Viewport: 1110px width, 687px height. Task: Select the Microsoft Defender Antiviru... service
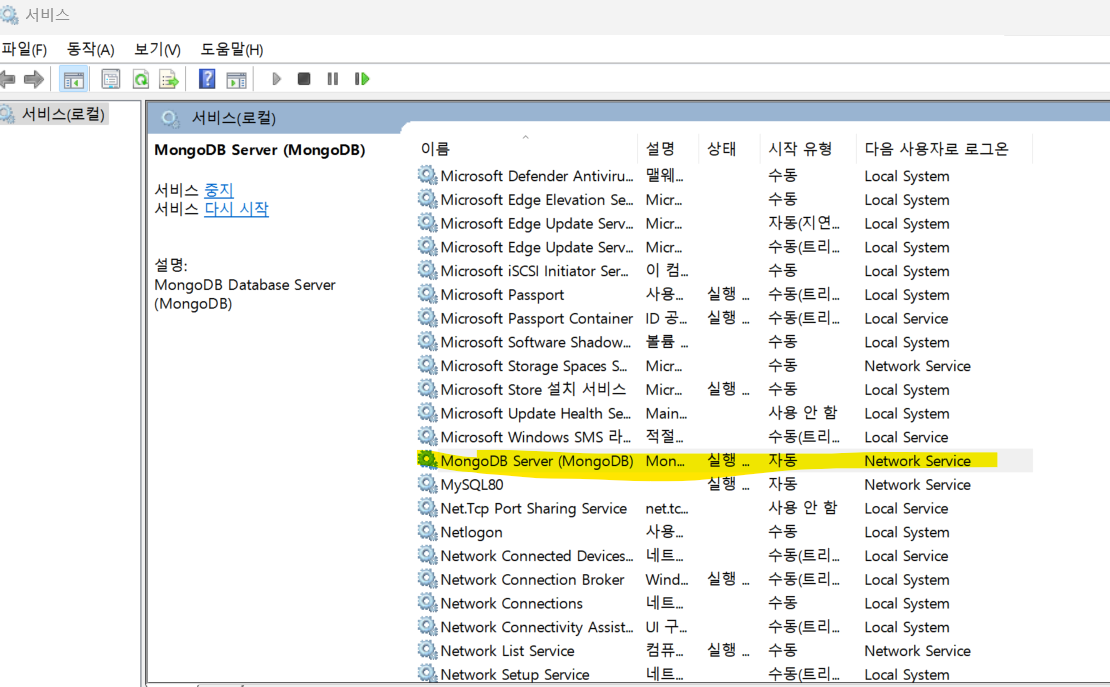pos(537,176)
